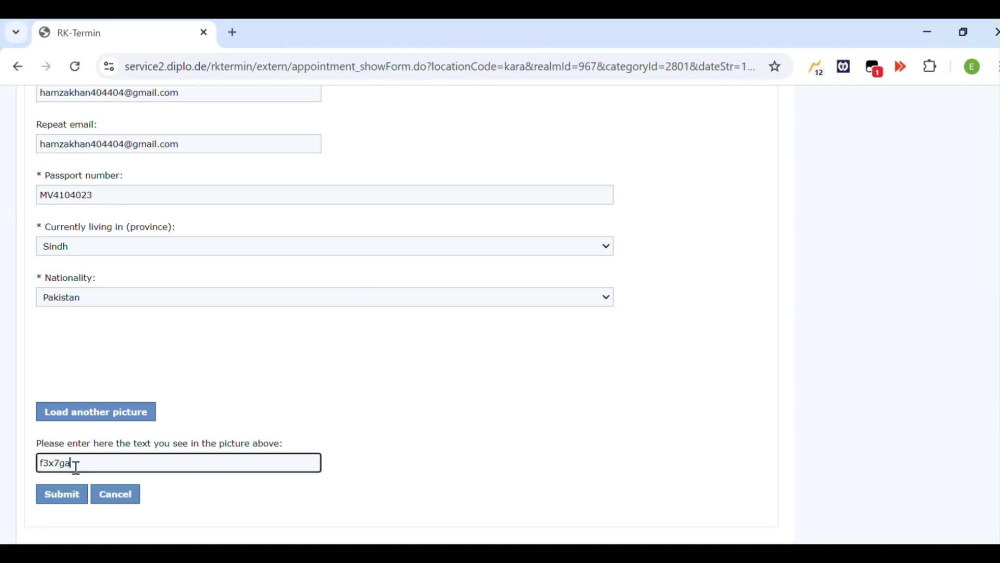Viewport: 1000px width, 563px height.
Task: Click the Passport number label
Action: tap(80, 175)
